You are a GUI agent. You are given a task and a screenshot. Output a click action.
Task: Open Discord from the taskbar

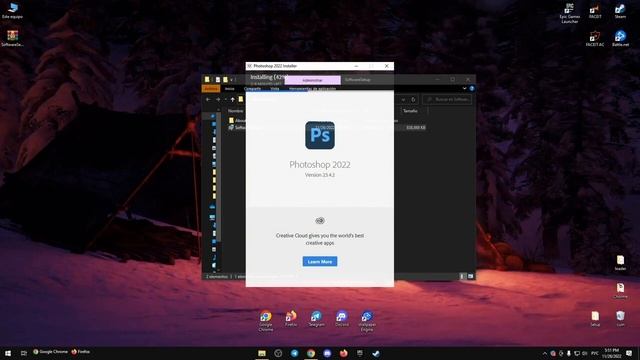[327, 353]
